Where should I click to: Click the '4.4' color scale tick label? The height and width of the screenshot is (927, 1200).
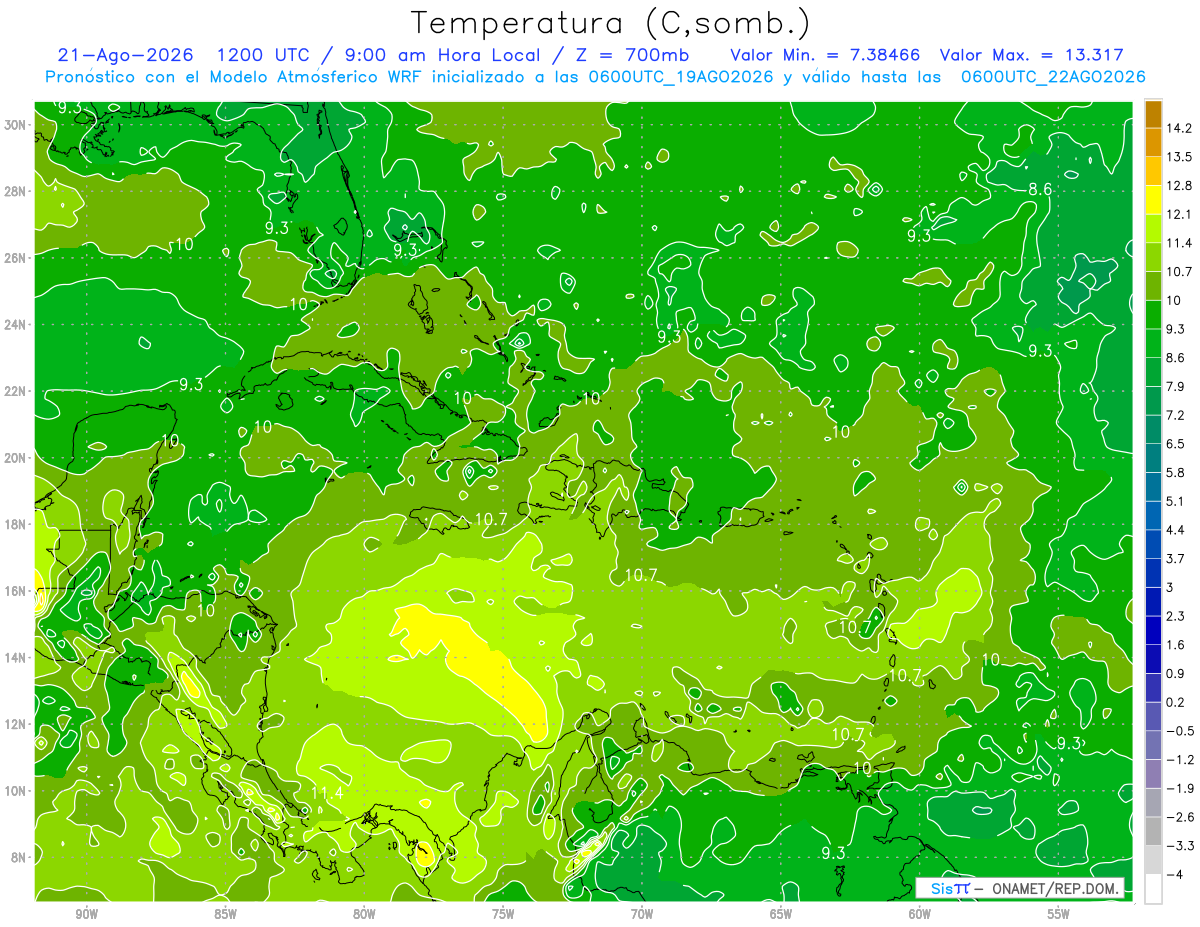(x=1175, y=529)
